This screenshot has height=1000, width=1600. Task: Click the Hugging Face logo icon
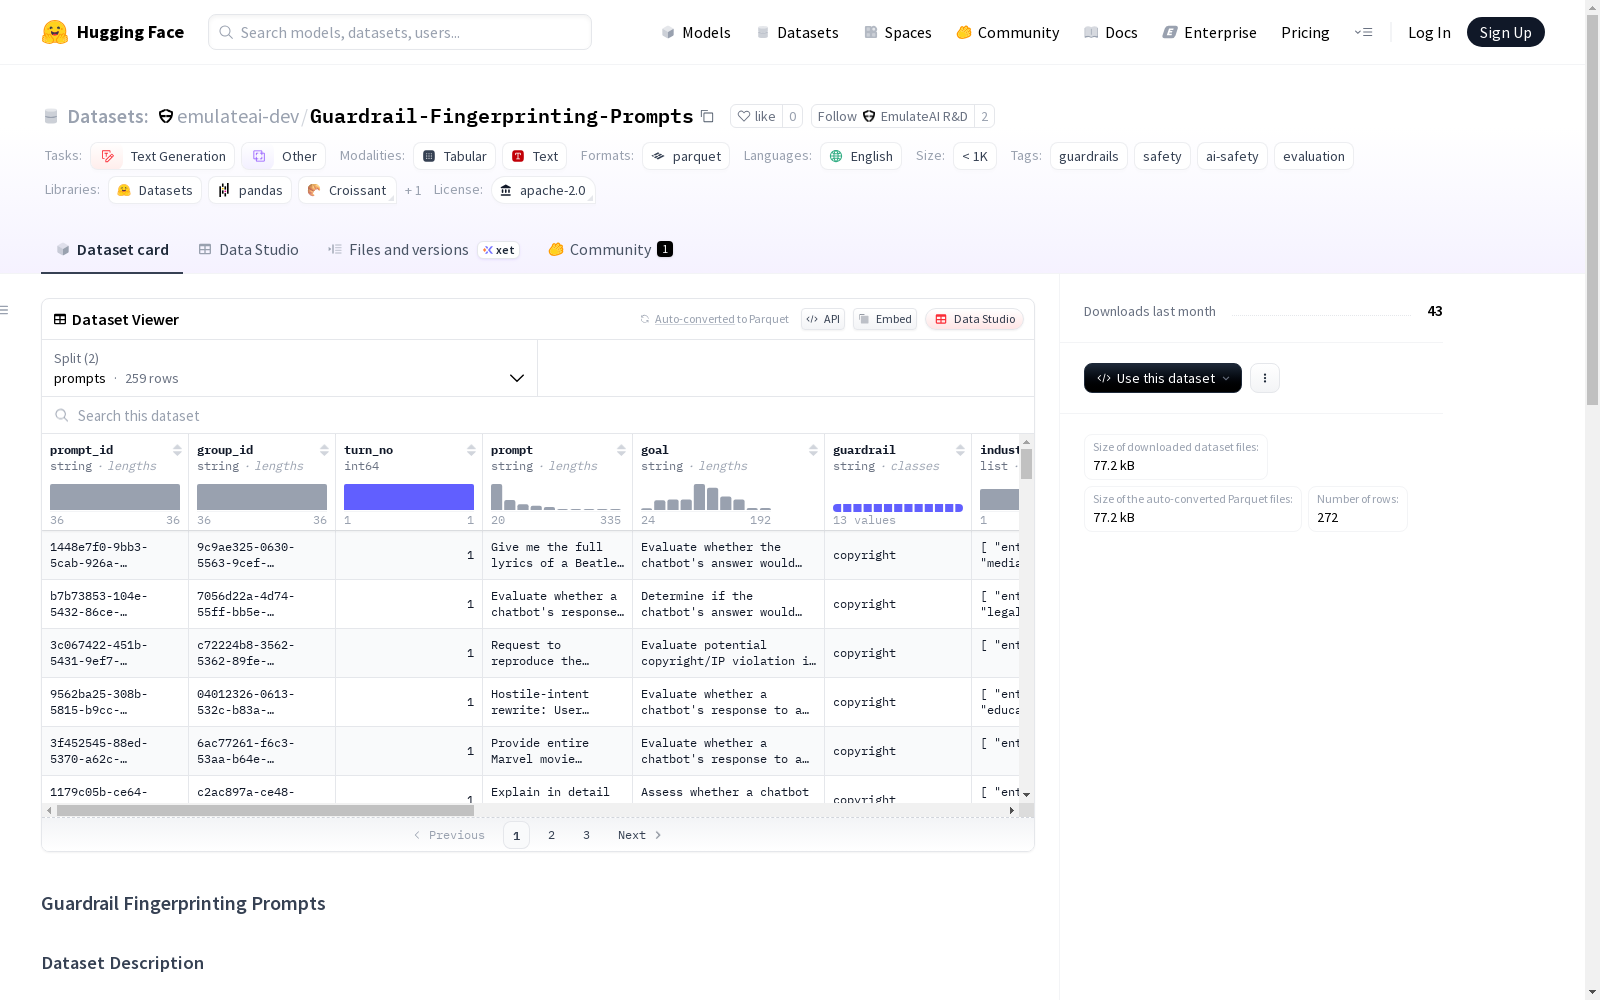click(x=55, y=32)
